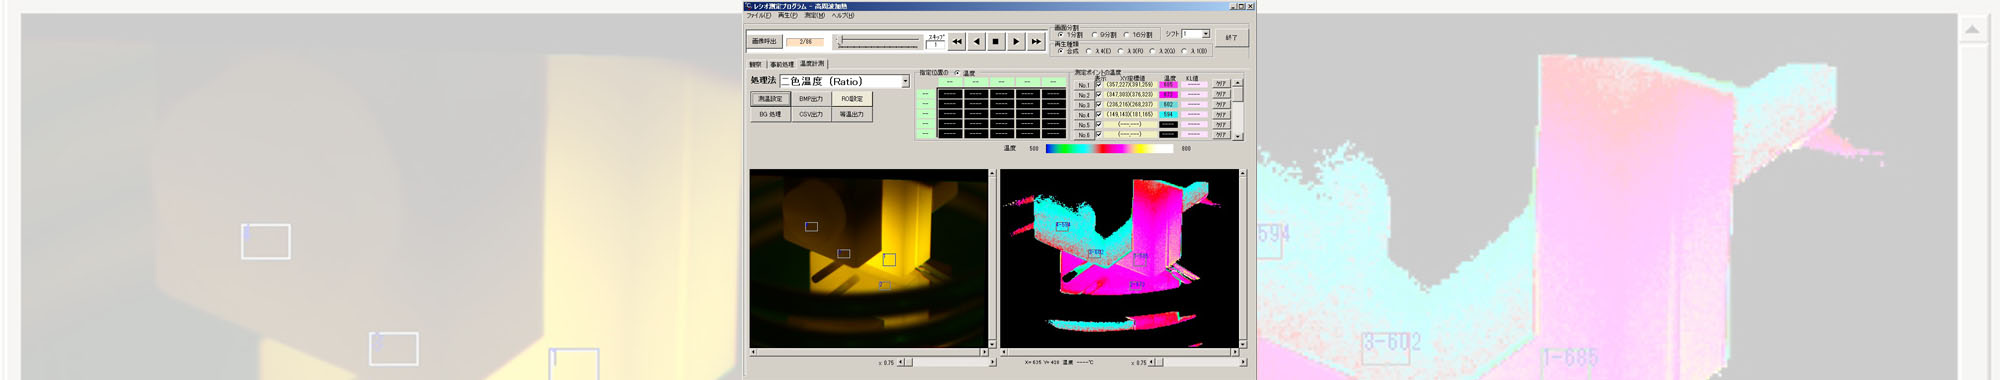Click the No.1 measurement point button
Viewport: 2000px width, 380px height.
[1084, 85]
